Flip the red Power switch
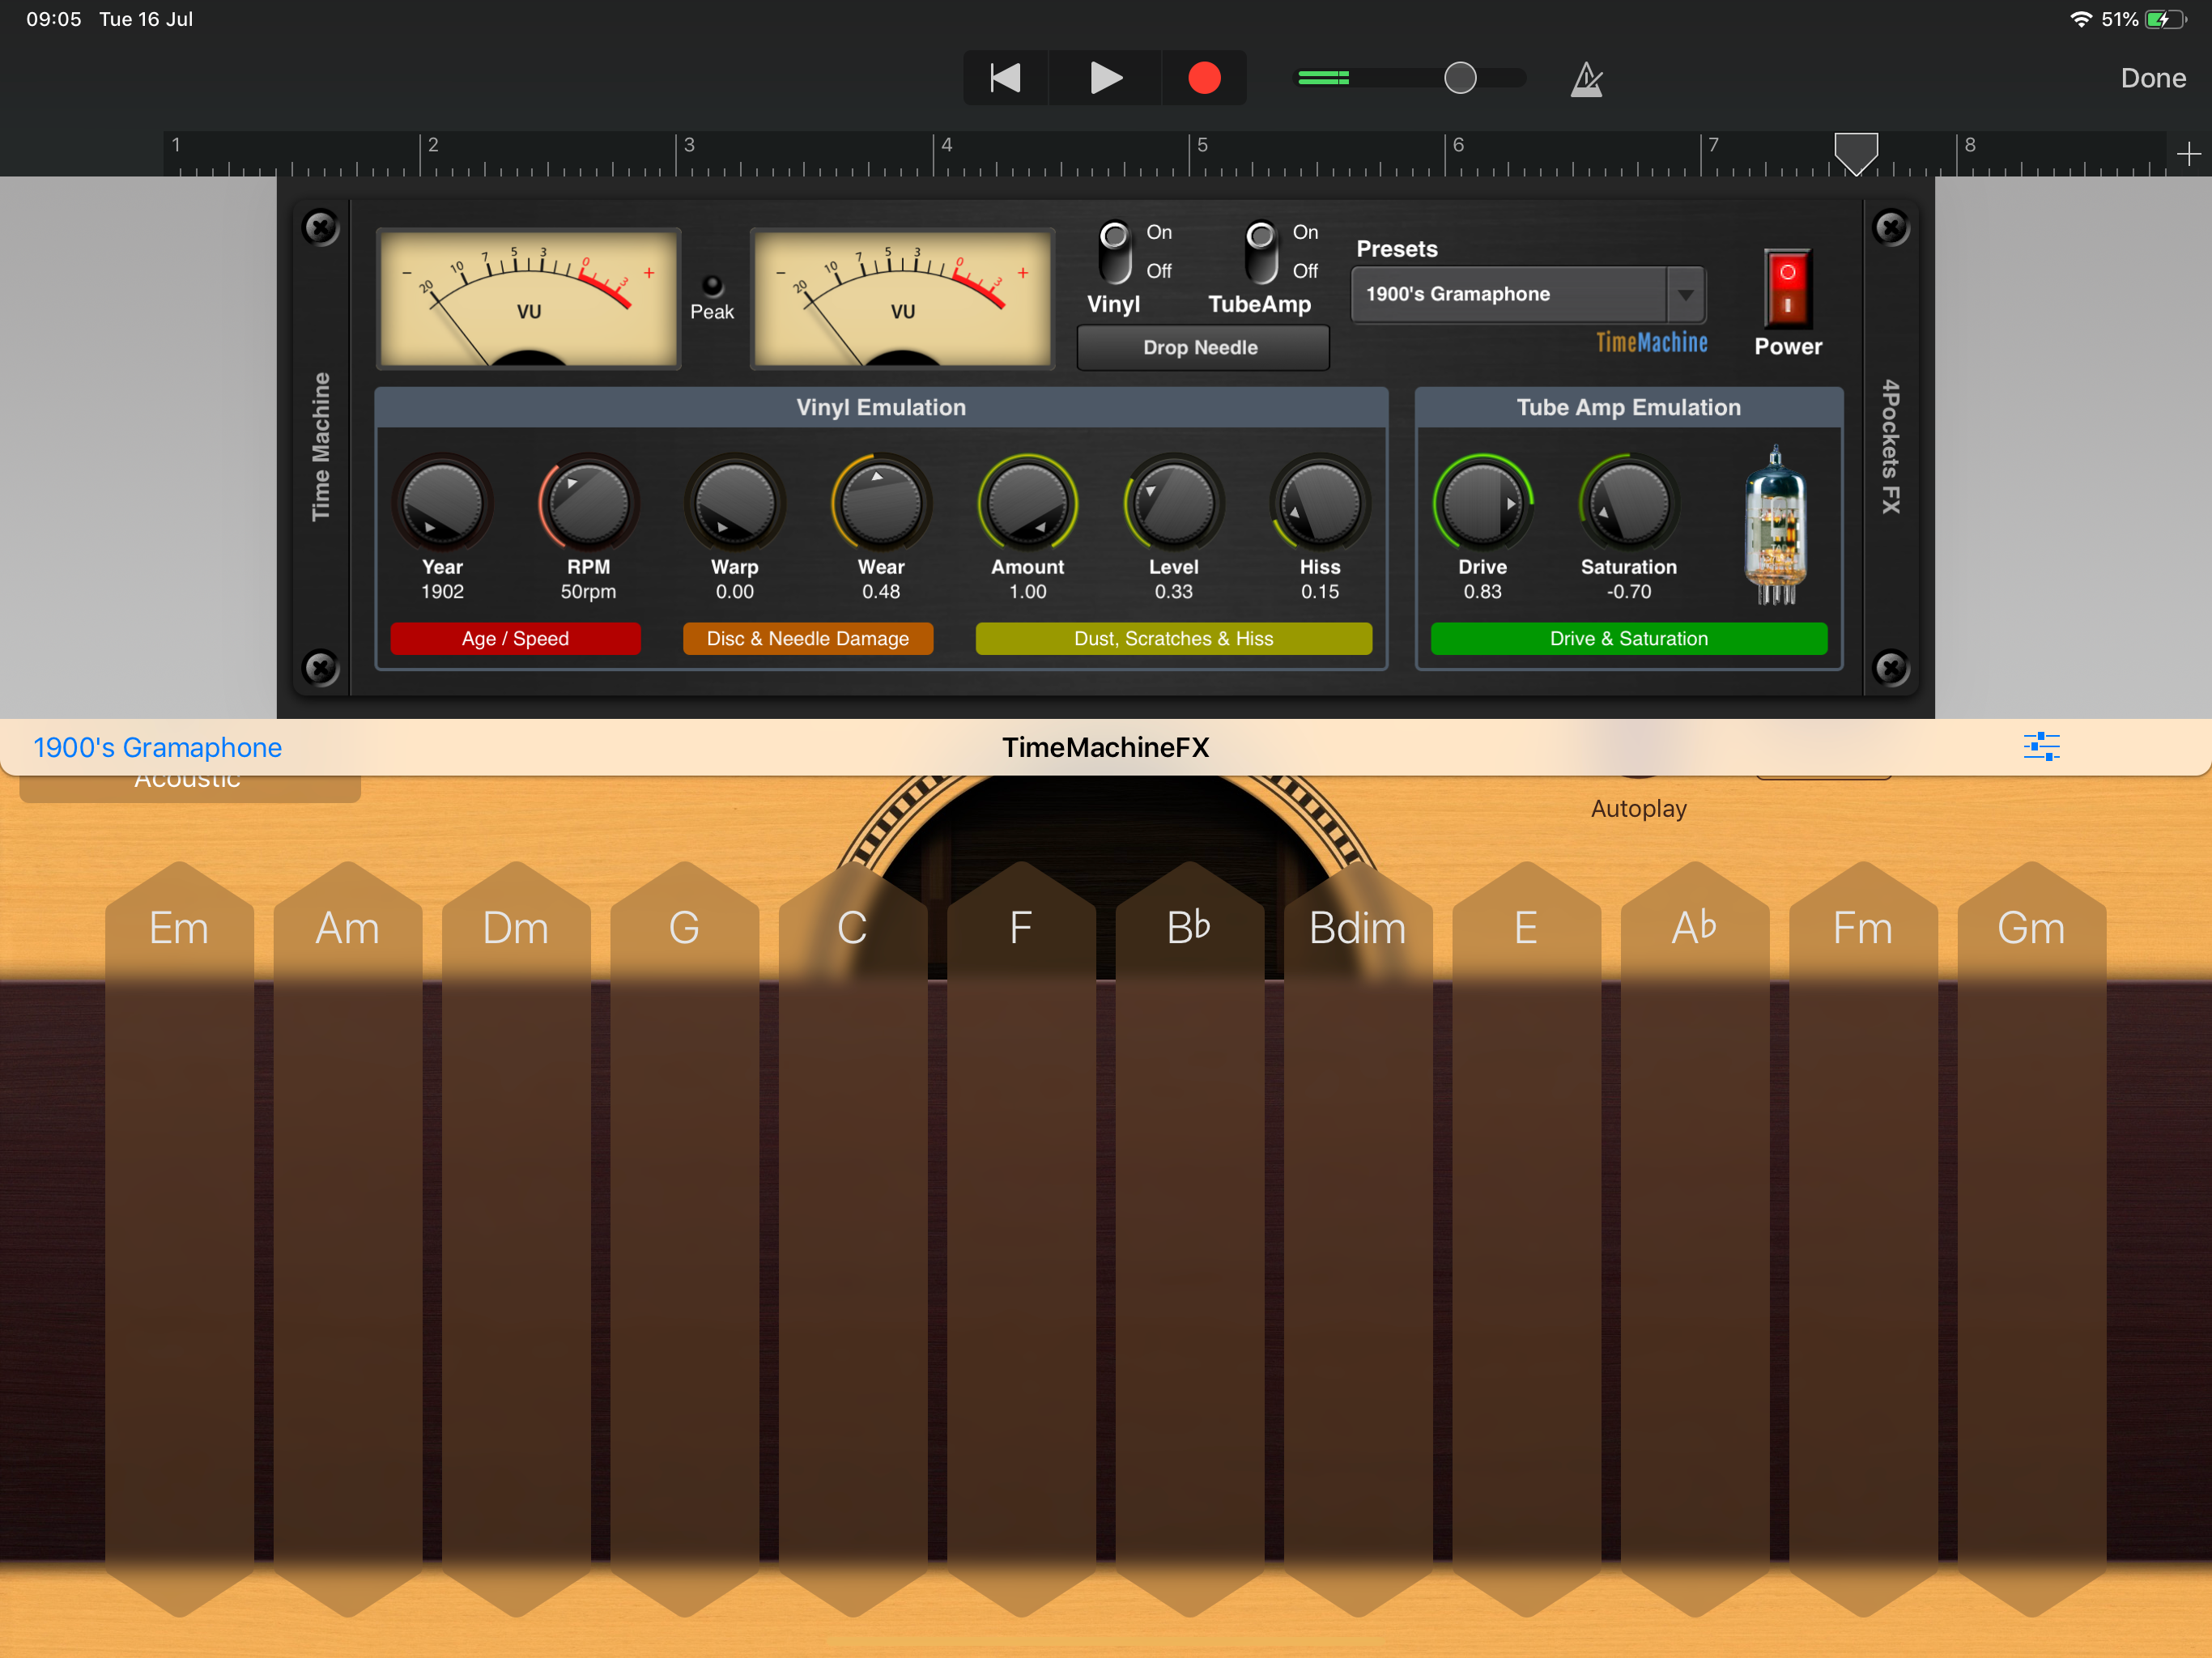Screen dimensions: 2212x1658 pyautogui.click(x=1787, y=288)
